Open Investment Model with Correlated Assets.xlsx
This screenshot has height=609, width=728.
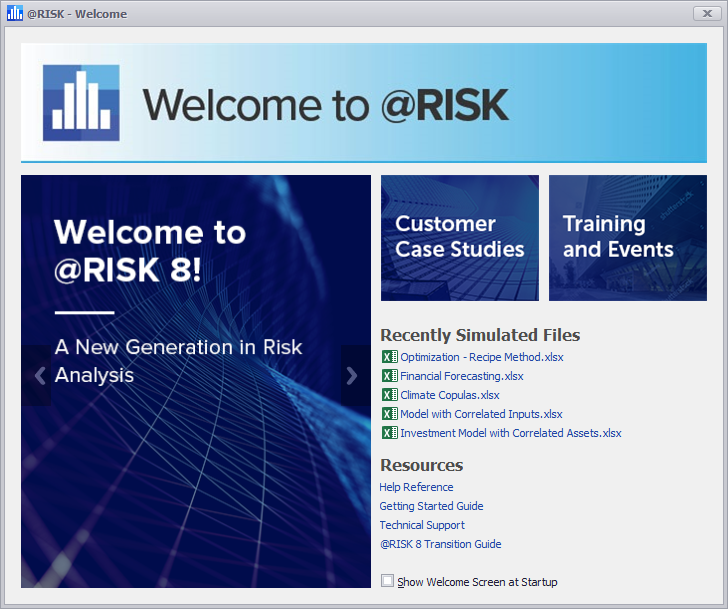tap(510, 433)
